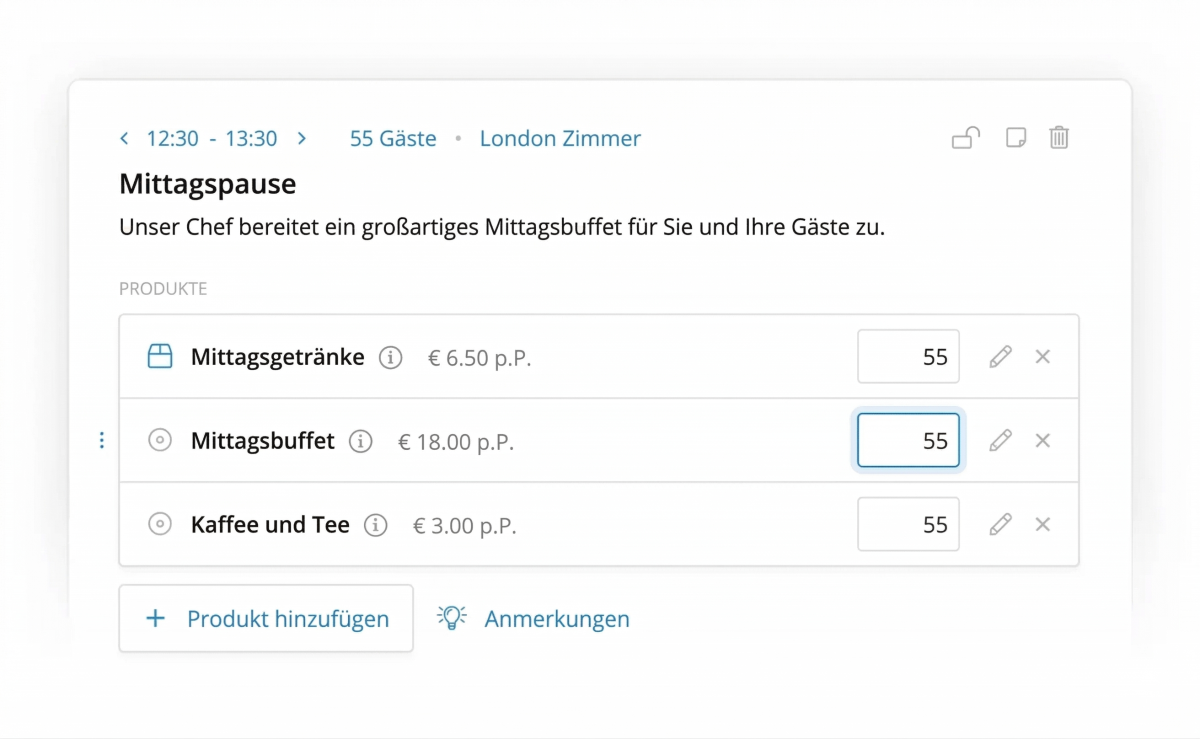Open the London Zimmer room link

[560, 139]
